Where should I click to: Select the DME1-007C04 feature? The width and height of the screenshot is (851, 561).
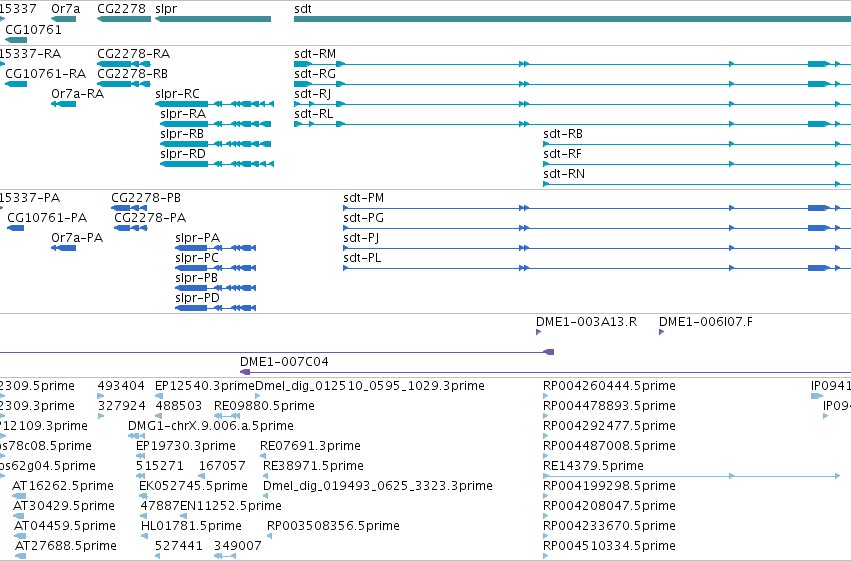coord(545,372)
